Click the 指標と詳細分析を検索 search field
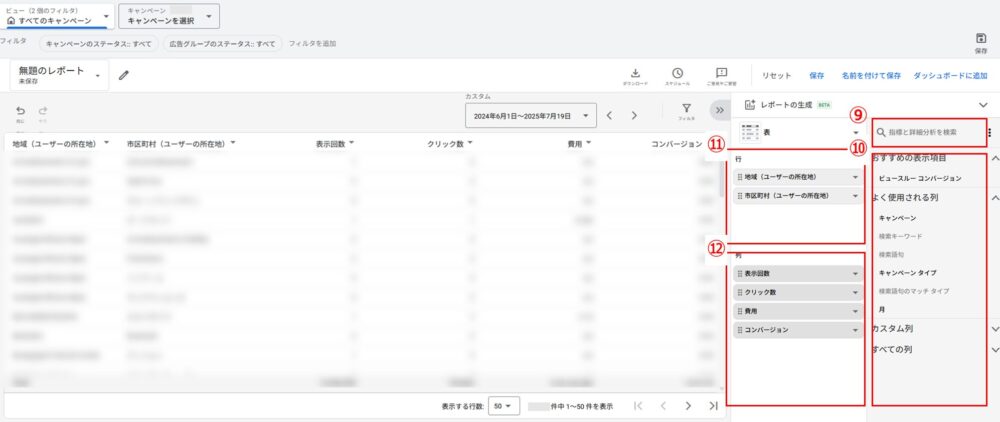1000x422 pixels. click(930, 132)
